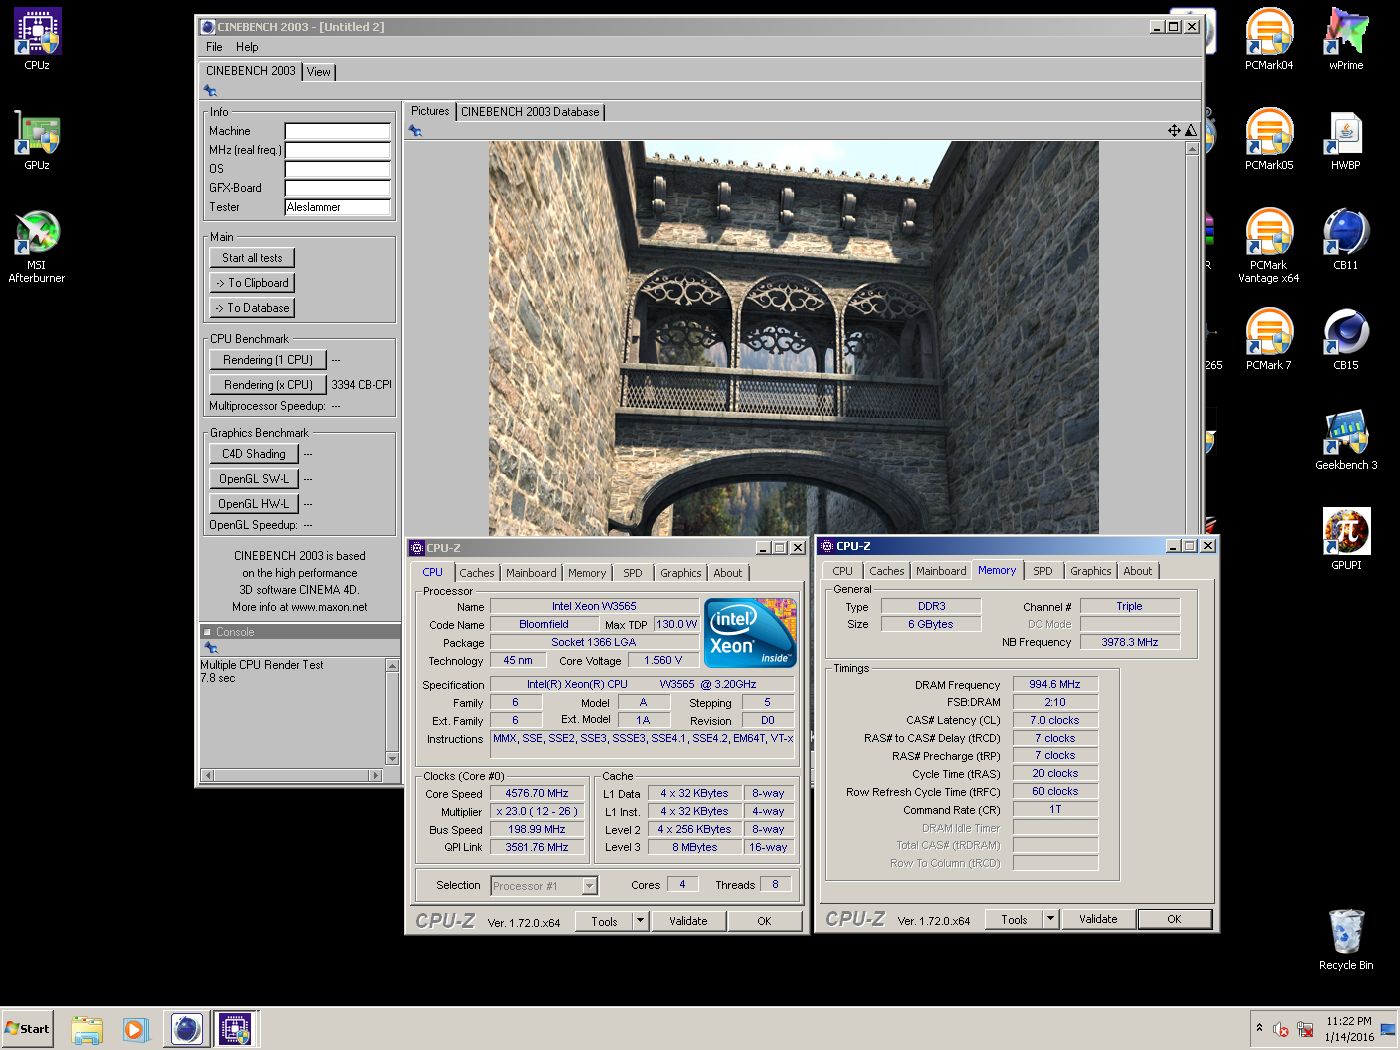Click Validate in right CPU-Z window

click(1098, 919)
